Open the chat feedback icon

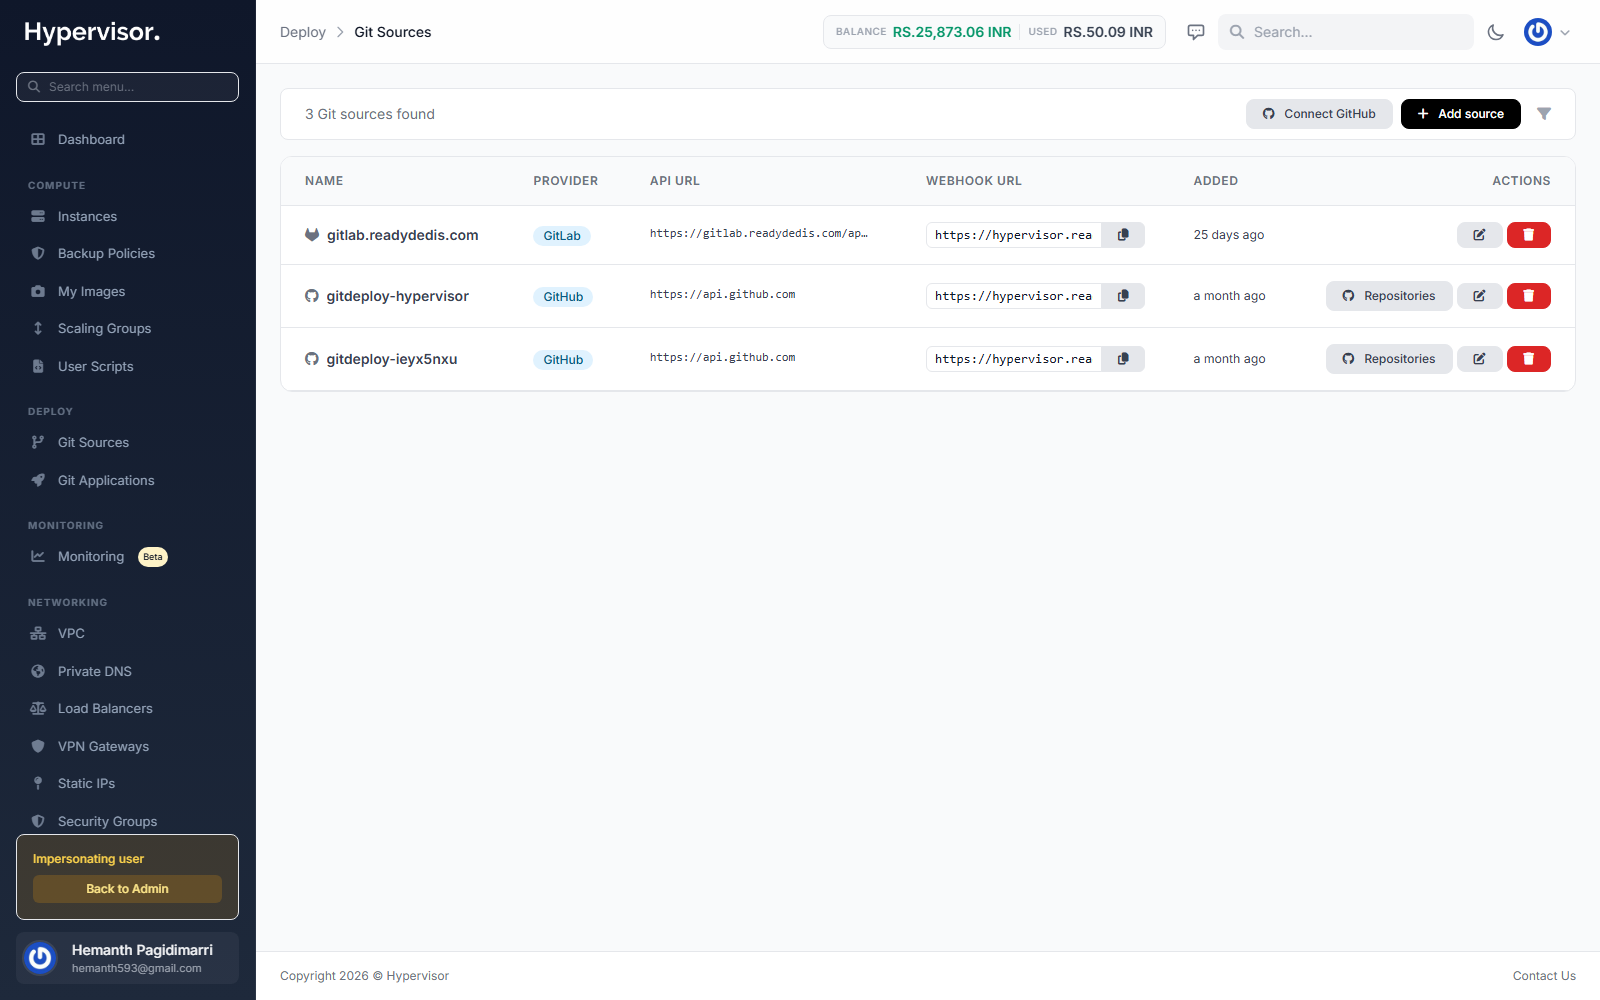click(1196, 32)
